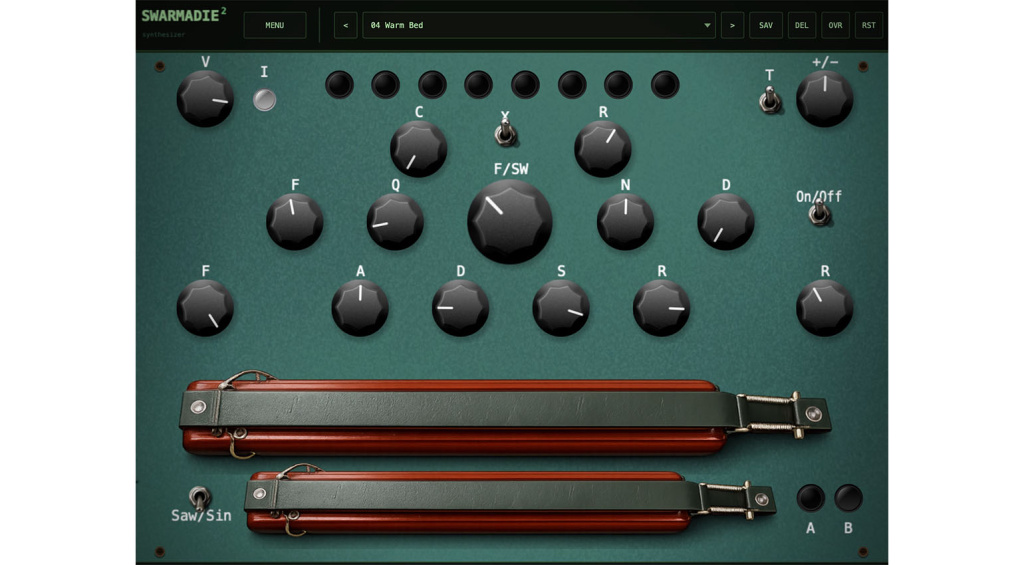Open the MENU button
Screen dimensions: 1024x565
(x=274, y=25)
